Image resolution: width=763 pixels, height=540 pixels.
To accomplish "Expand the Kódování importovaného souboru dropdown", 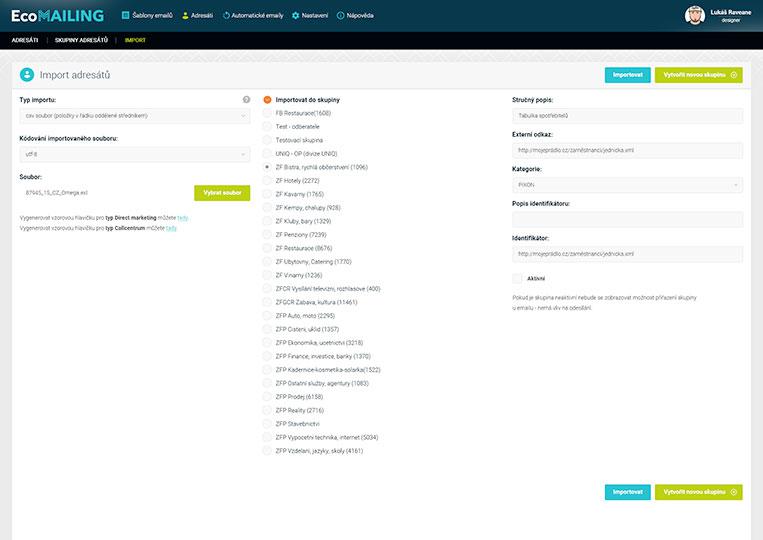I will [x=134, y=154].
